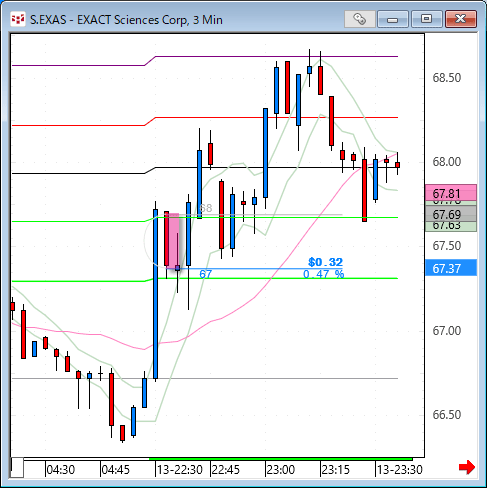Image resolution: width=487 pixels, height=488 pixels.
Task: Click the 22:45 time axis label
Action: [226, 470]
